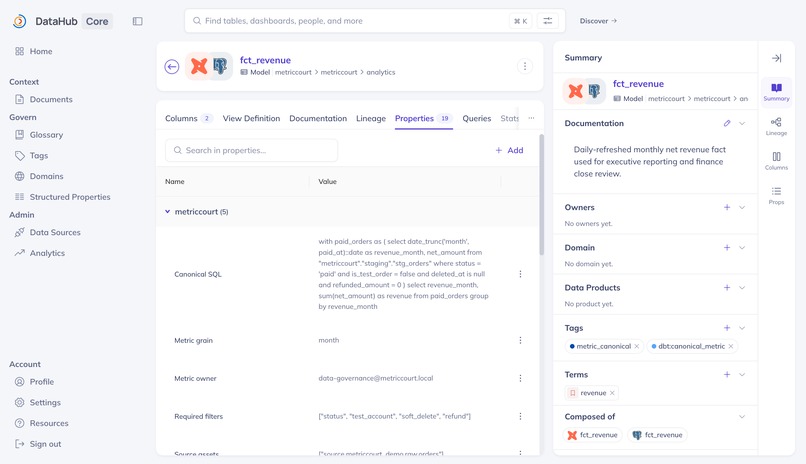Click the Add property button
Viewport: 806px width, 464px height.
point(509,151)
